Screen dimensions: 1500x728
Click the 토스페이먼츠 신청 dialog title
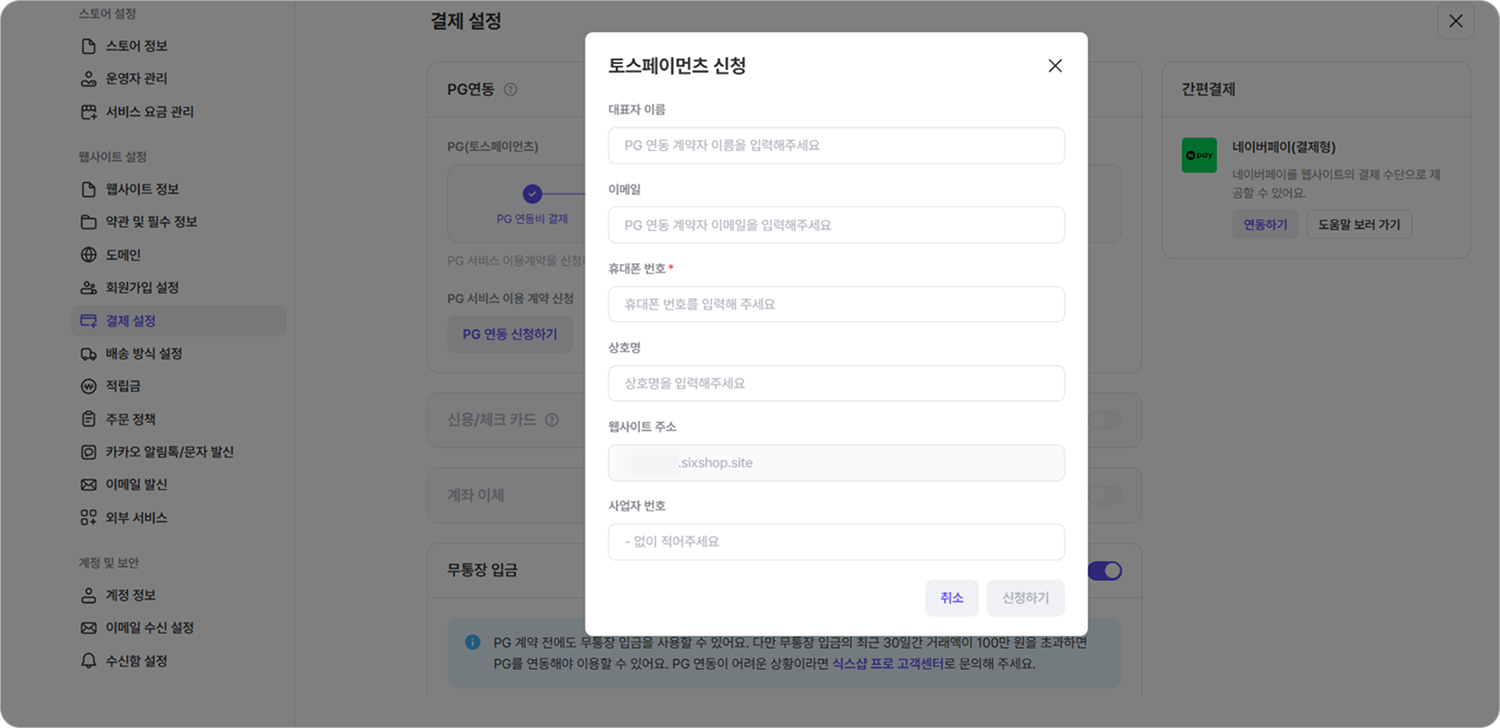tap(677, 66)
